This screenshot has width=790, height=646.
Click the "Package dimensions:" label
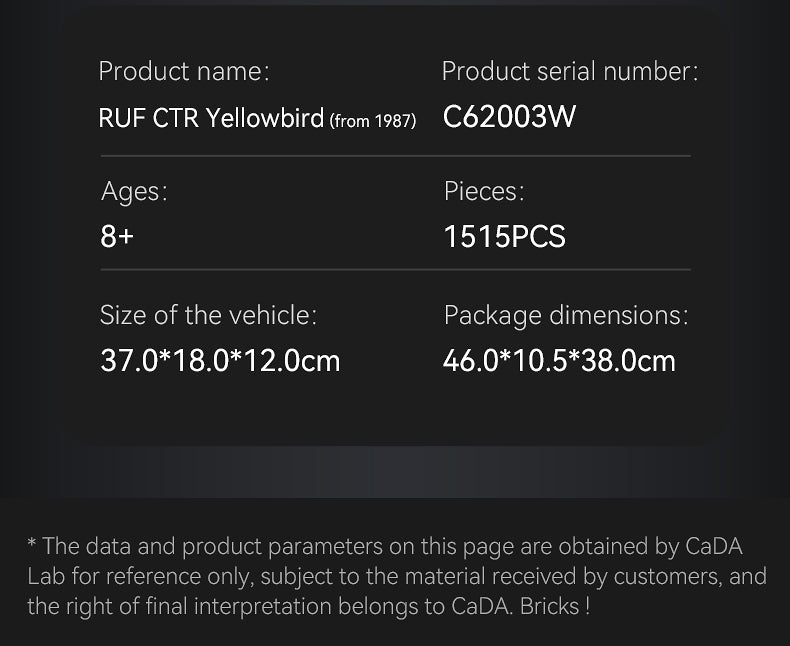click(x=565, y=315)
